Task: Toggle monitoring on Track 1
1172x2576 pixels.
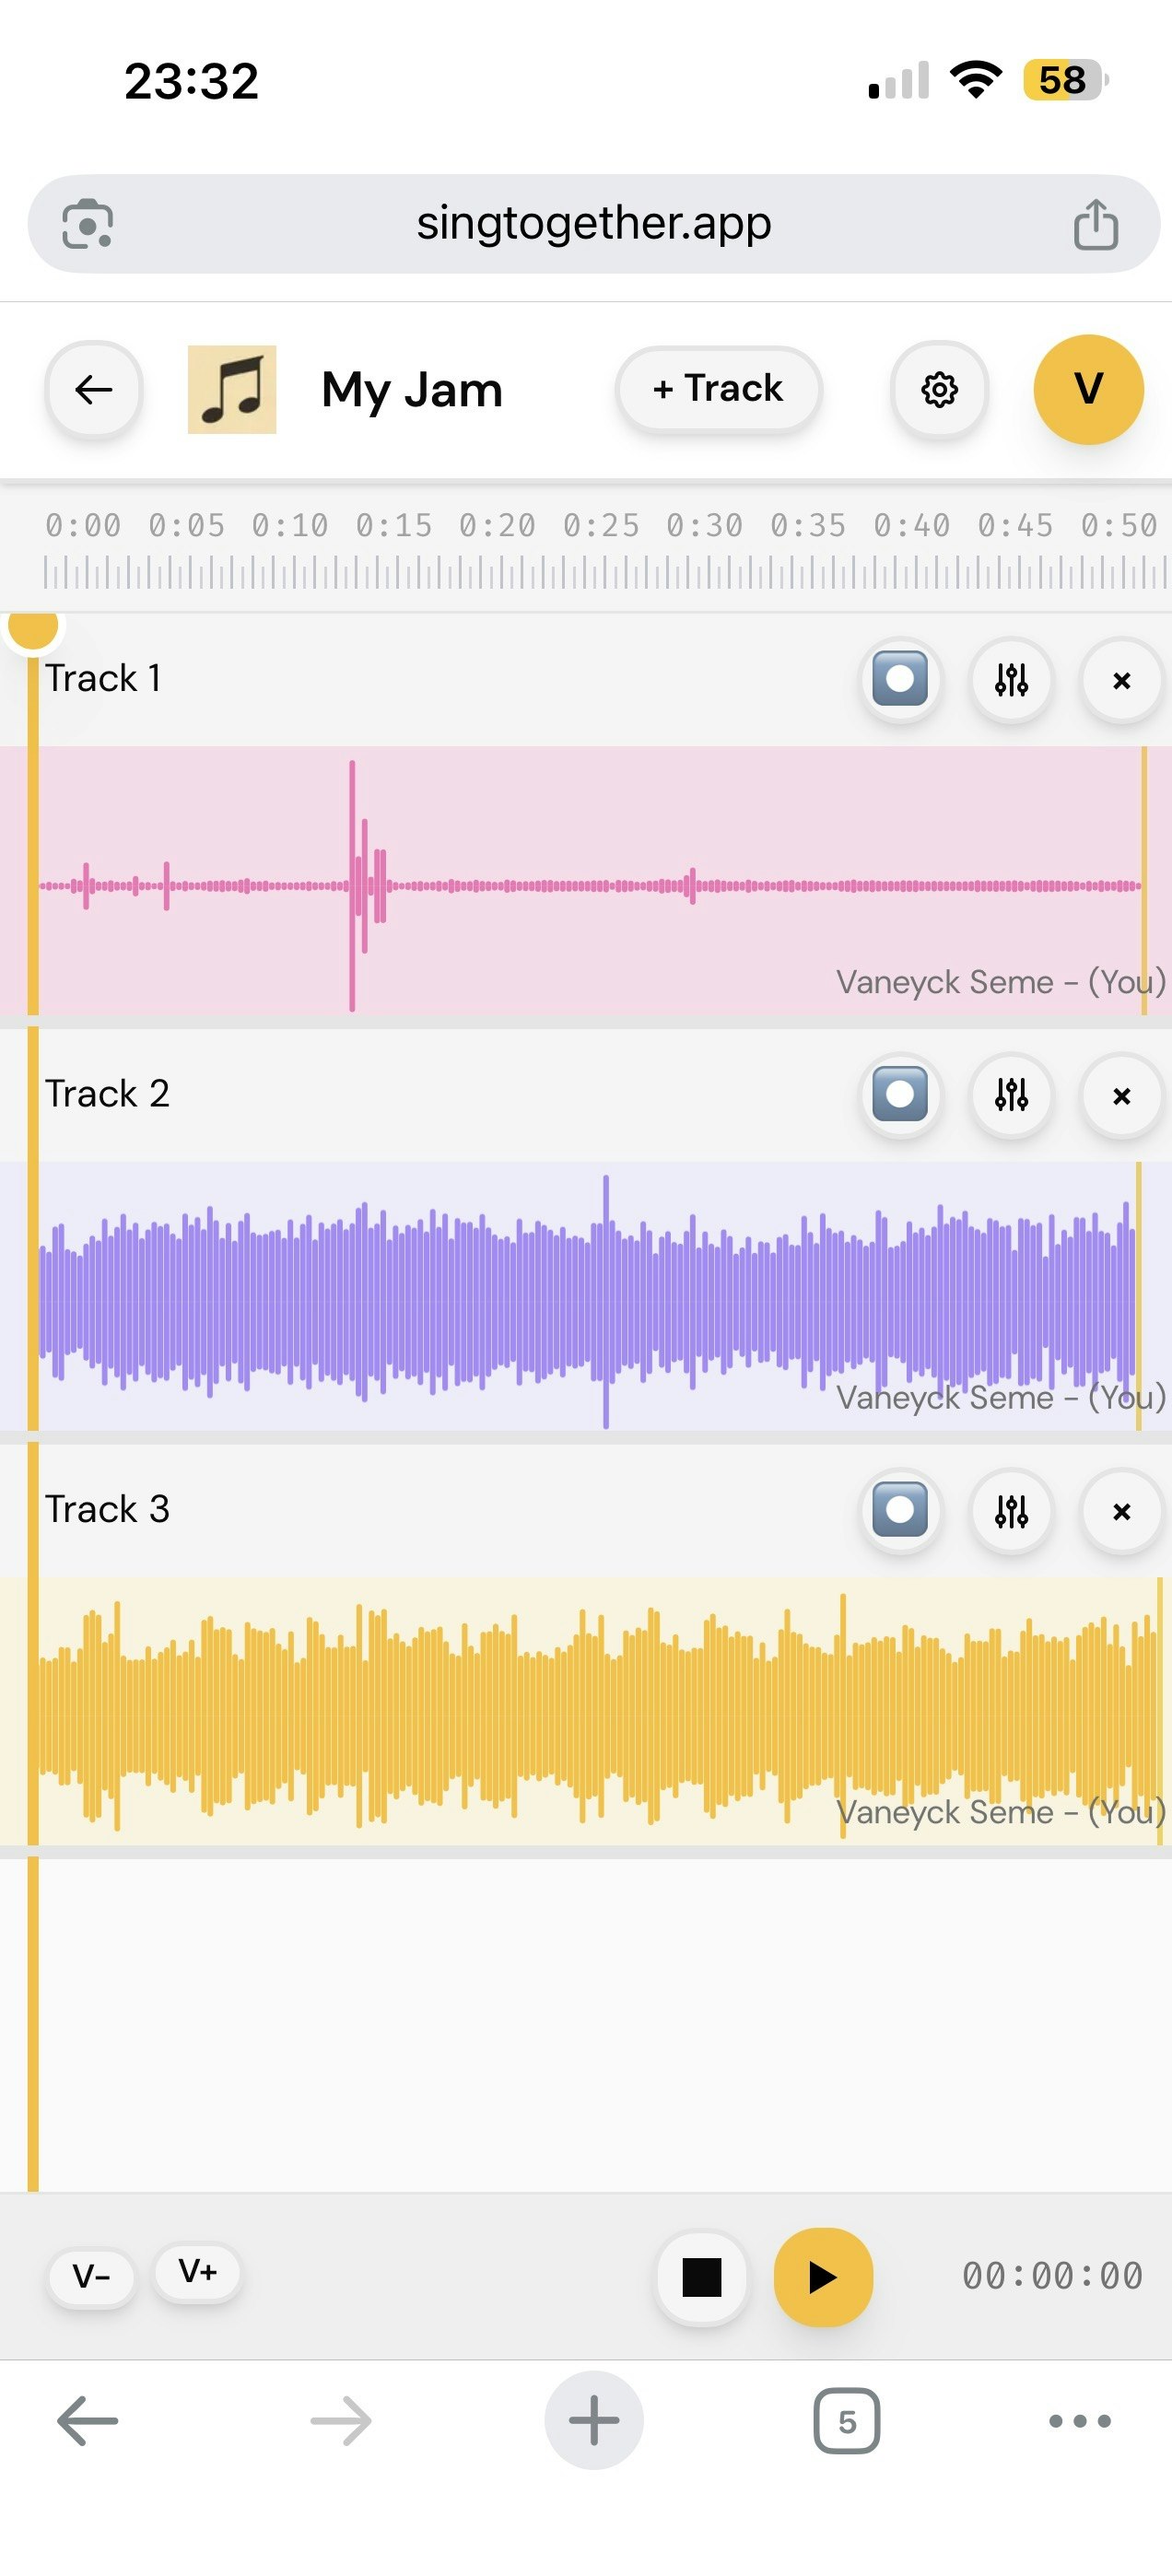Action: point(899,681)
